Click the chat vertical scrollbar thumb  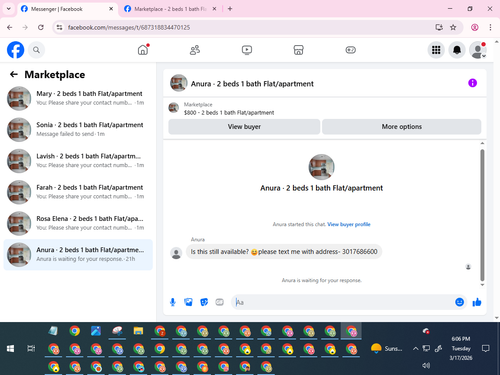click(482, 215)
